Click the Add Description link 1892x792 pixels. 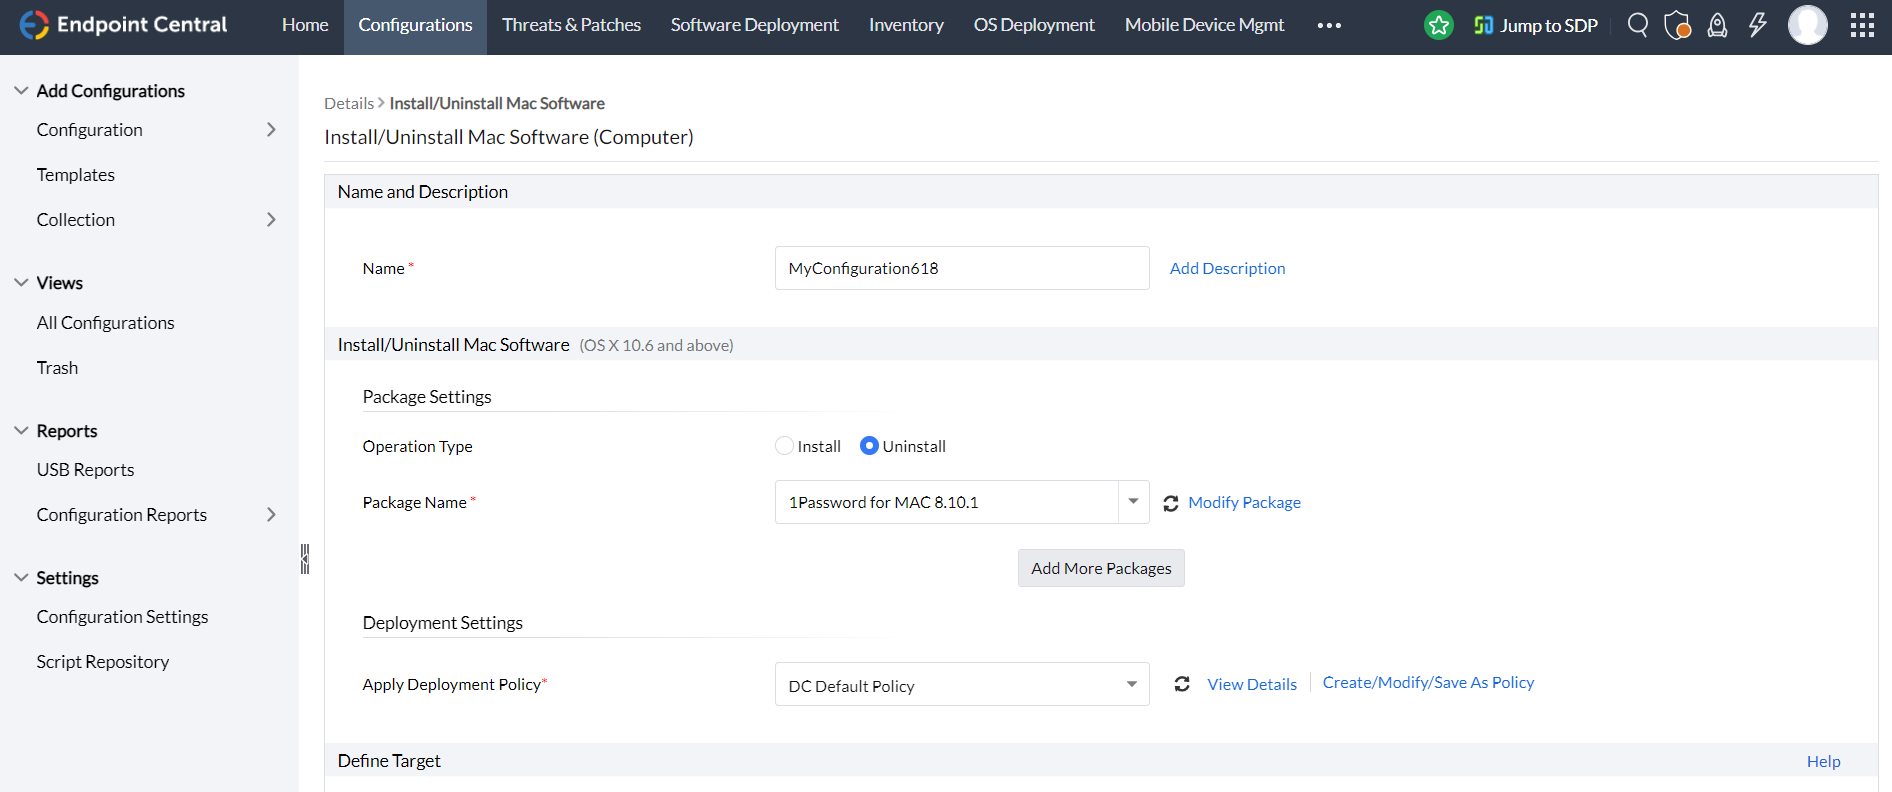point(1227,268)
